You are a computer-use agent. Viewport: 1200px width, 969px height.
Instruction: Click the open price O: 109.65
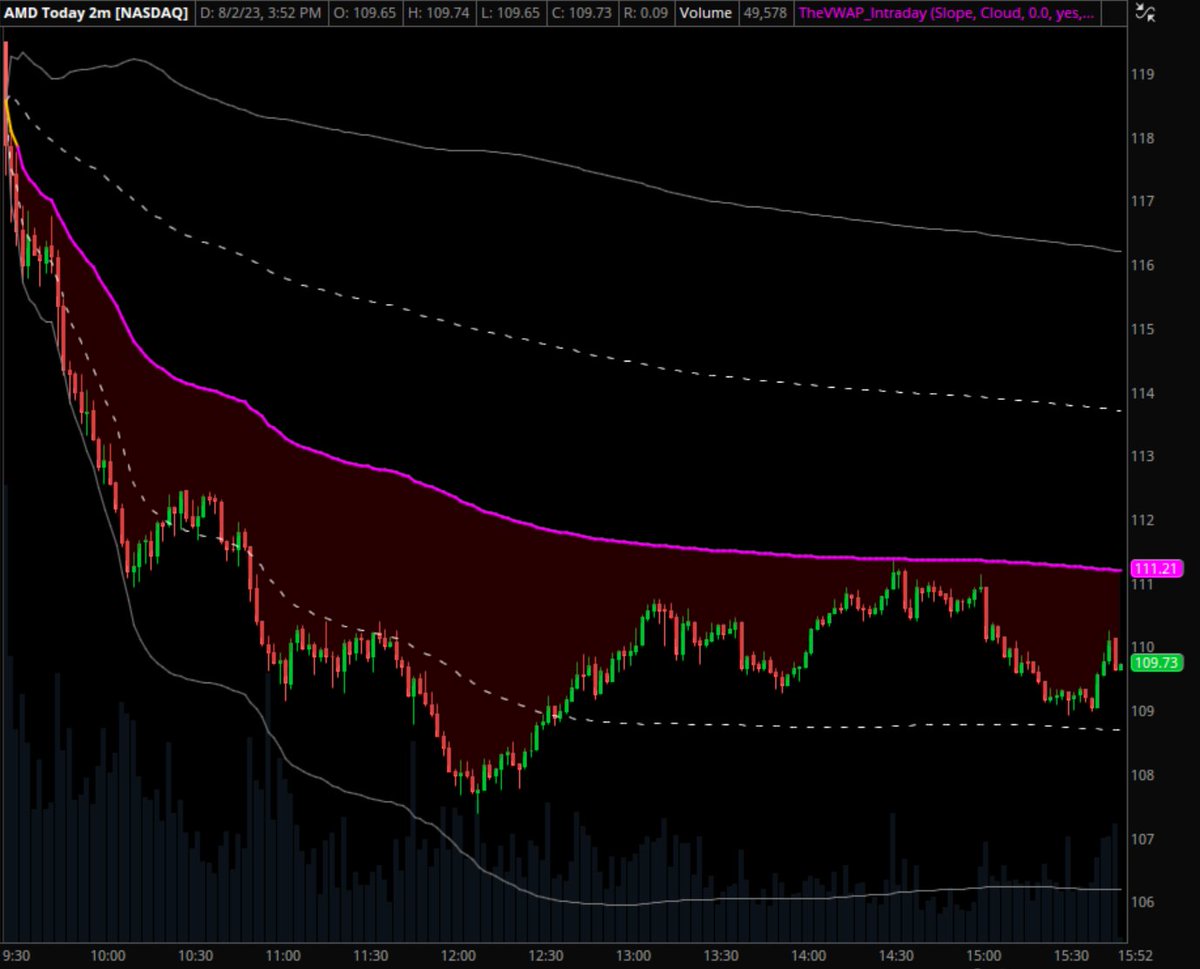(365, 13)
